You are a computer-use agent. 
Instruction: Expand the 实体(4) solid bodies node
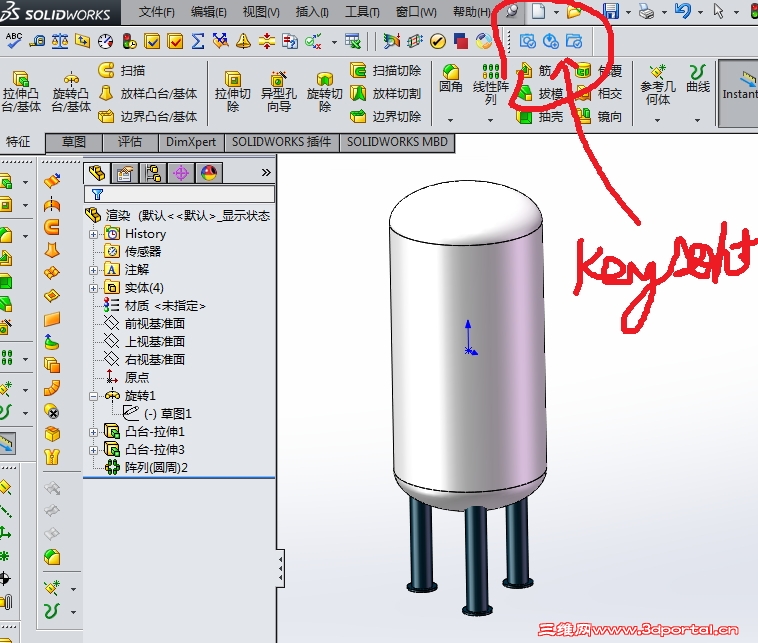click(94, 289)
